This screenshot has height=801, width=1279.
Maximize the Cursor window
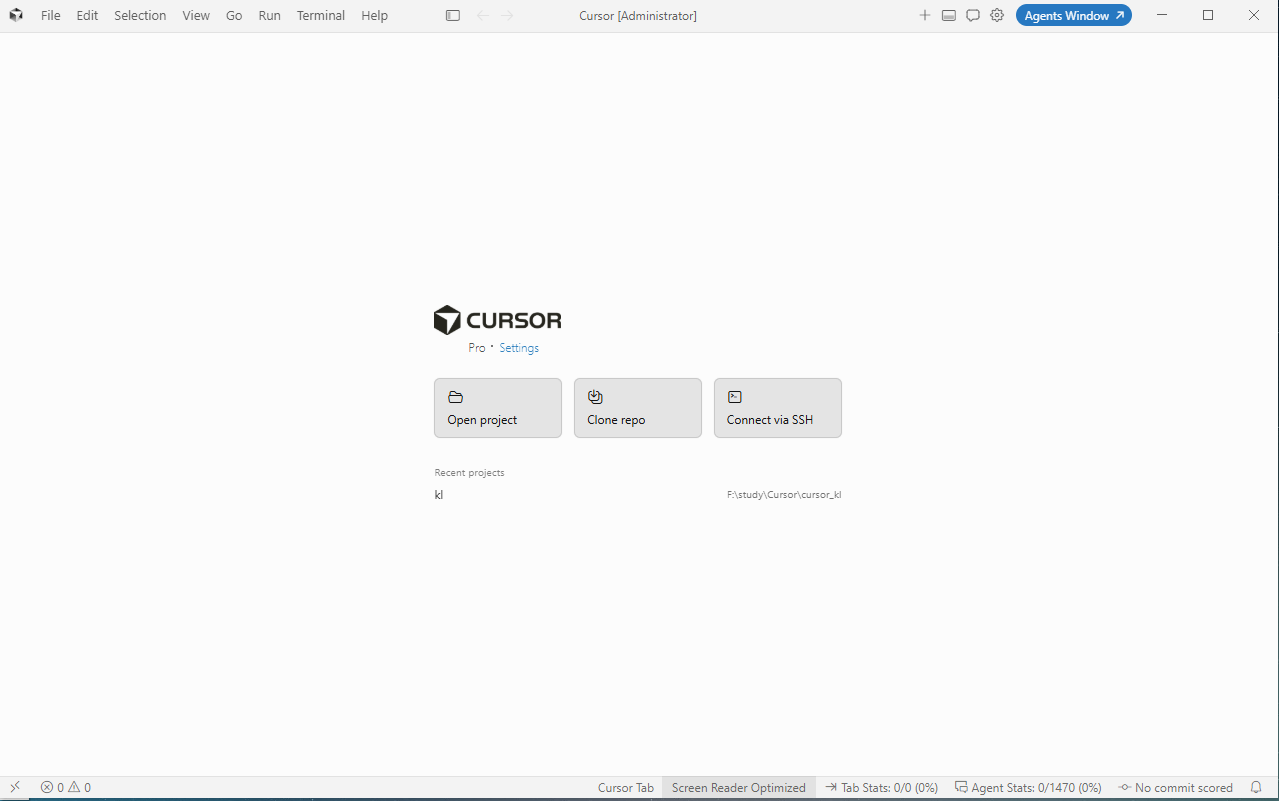coord(1208,15)
